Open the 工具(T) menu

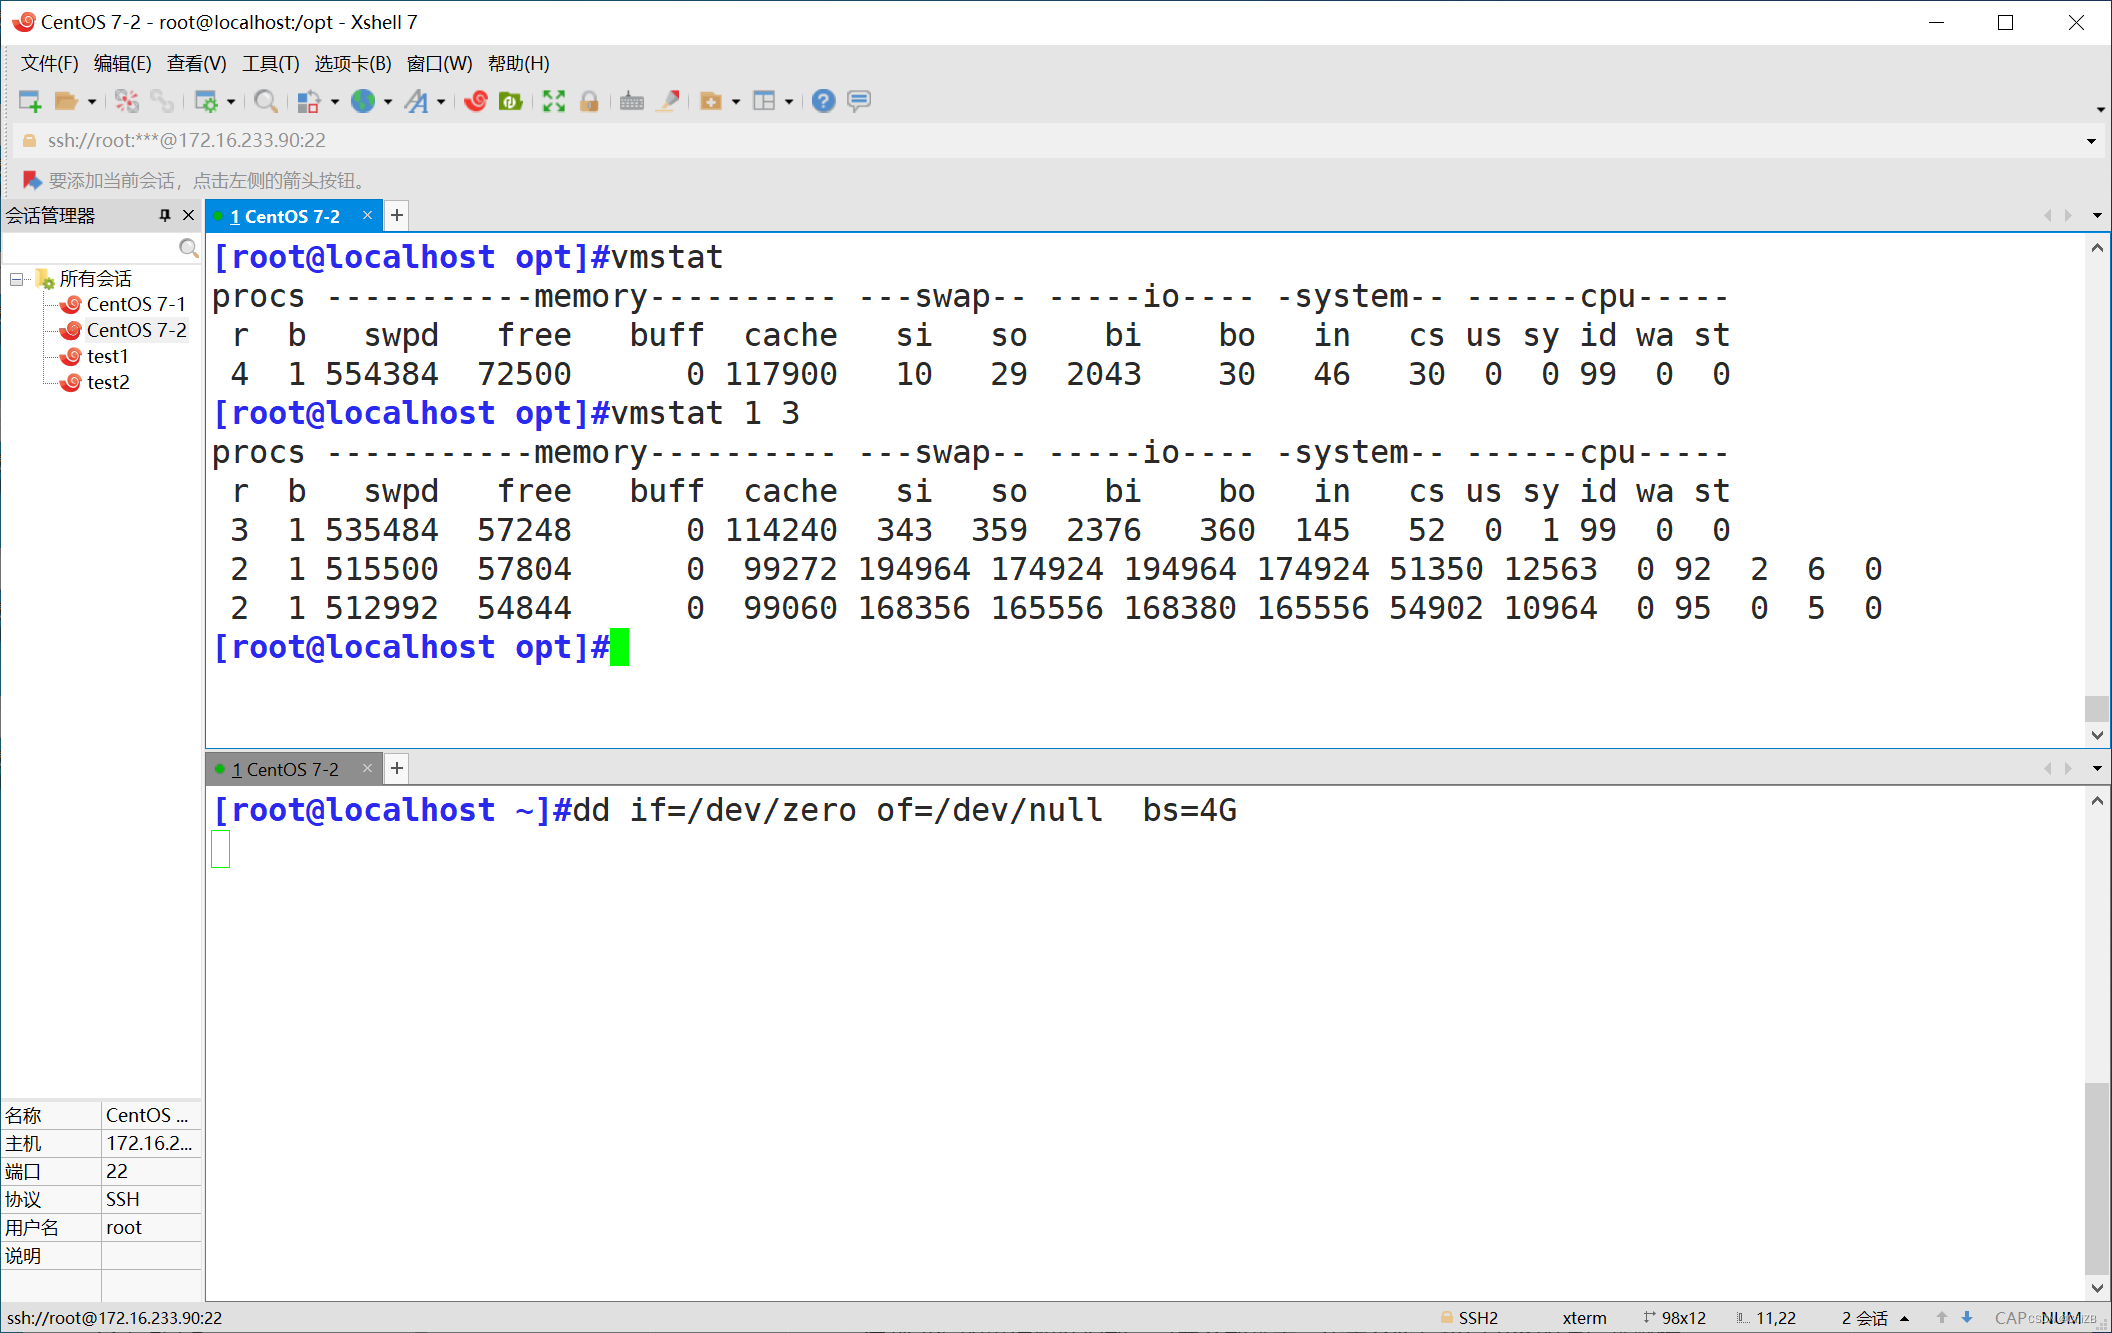(x=270, y=64)
